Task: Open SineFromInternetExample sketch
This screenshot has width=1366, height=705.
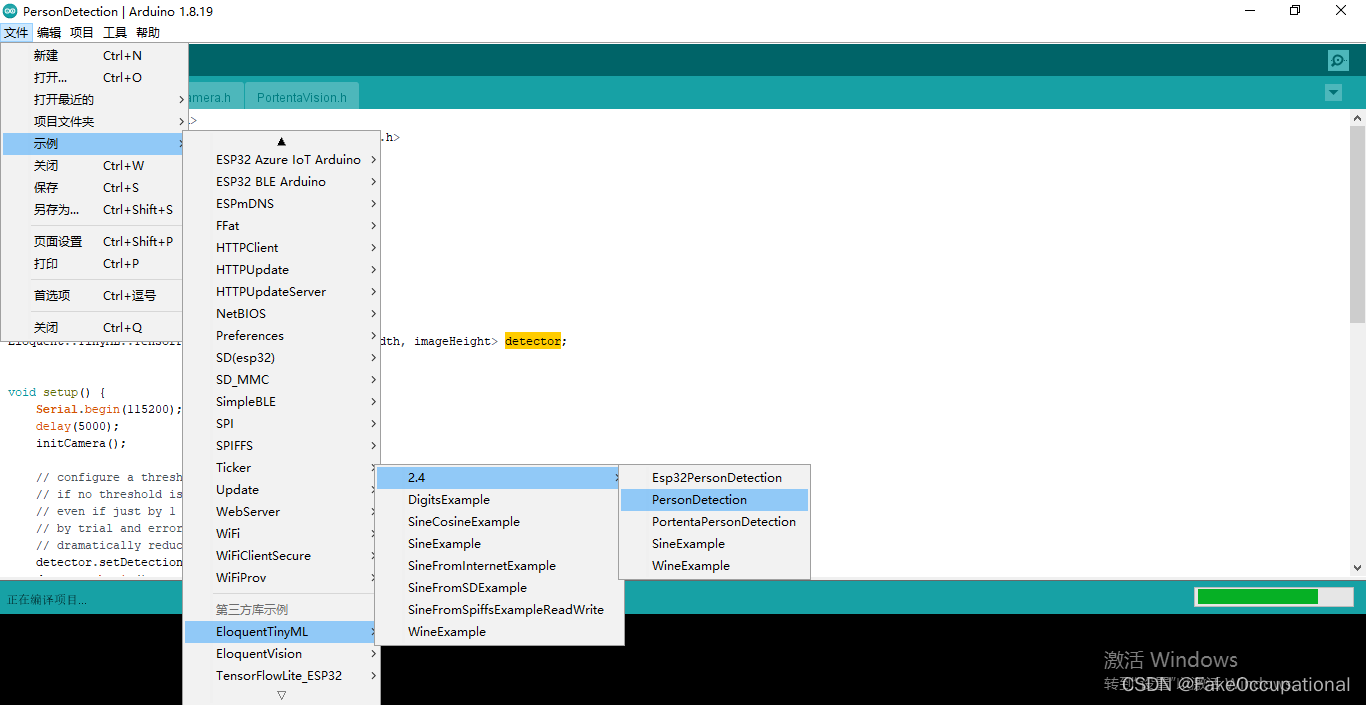Action: [x=500, y=566]
